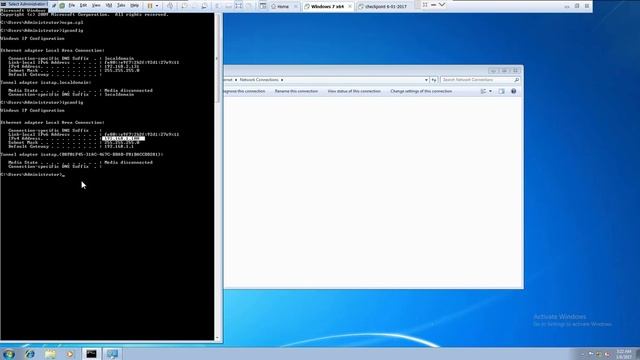
Task: Change your view icon in Network Connections
Action: pyautogui.click(x=483, y=91)
